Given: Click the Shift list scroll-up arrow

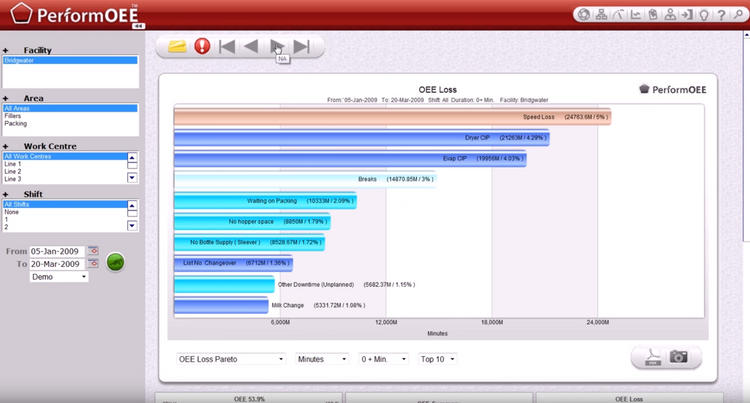Looking at the screenshot, I should [x=132, y=206].
